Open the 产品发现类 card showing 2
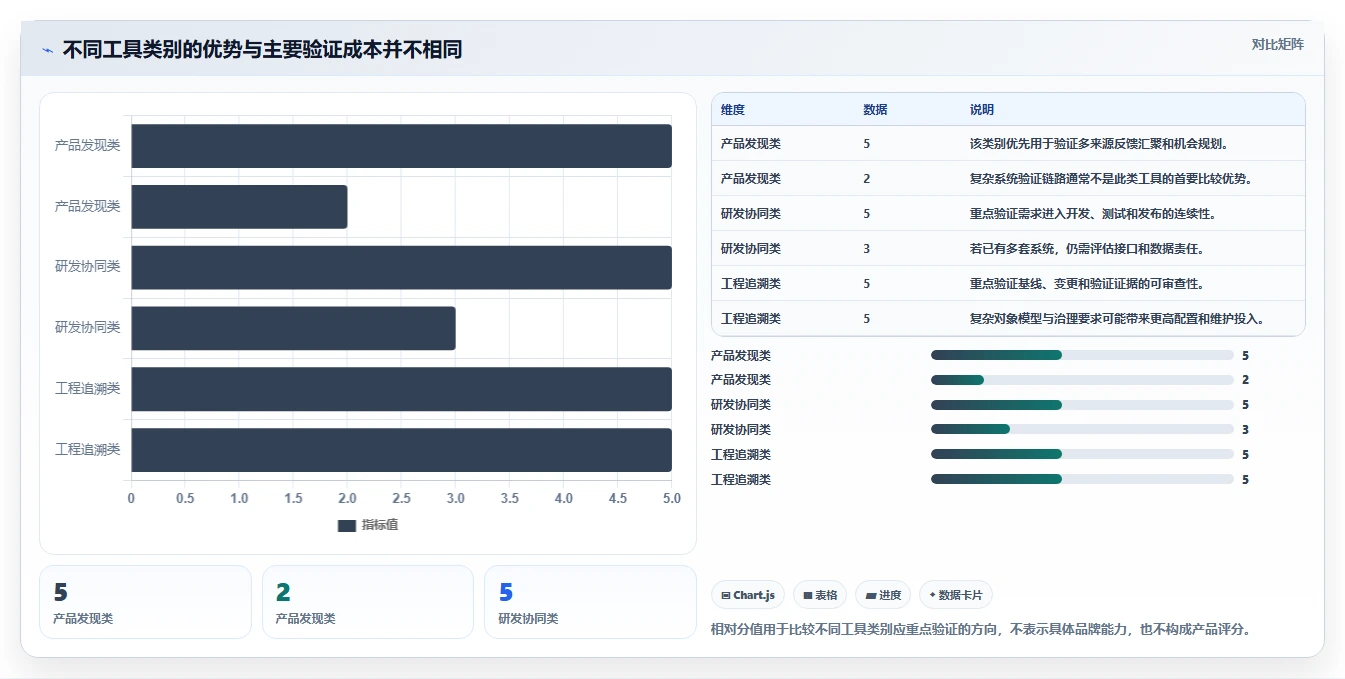 tap(367, 602)
